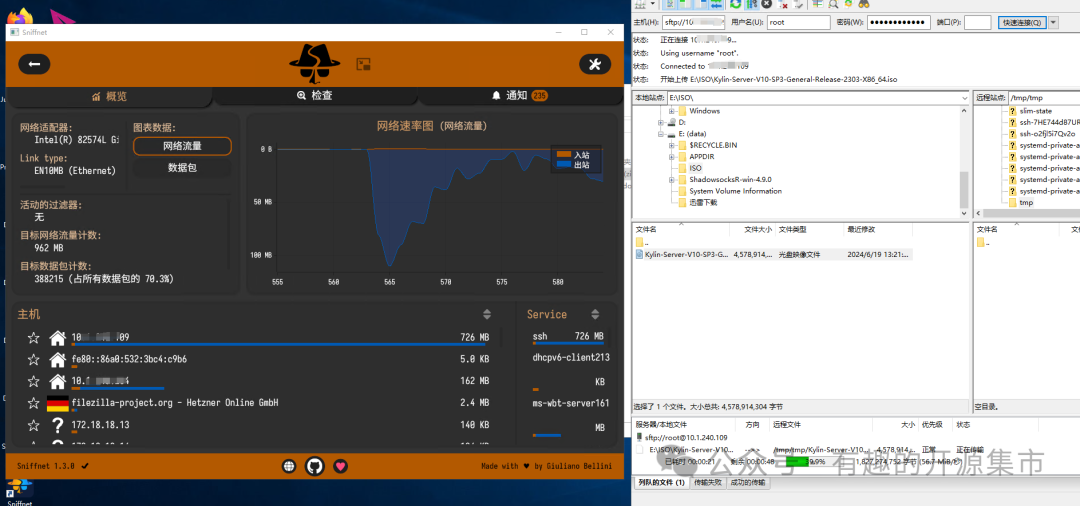Screen dimensions: 1080x506
Task: Select 数据包 chart data option
Action: (183, 167)
